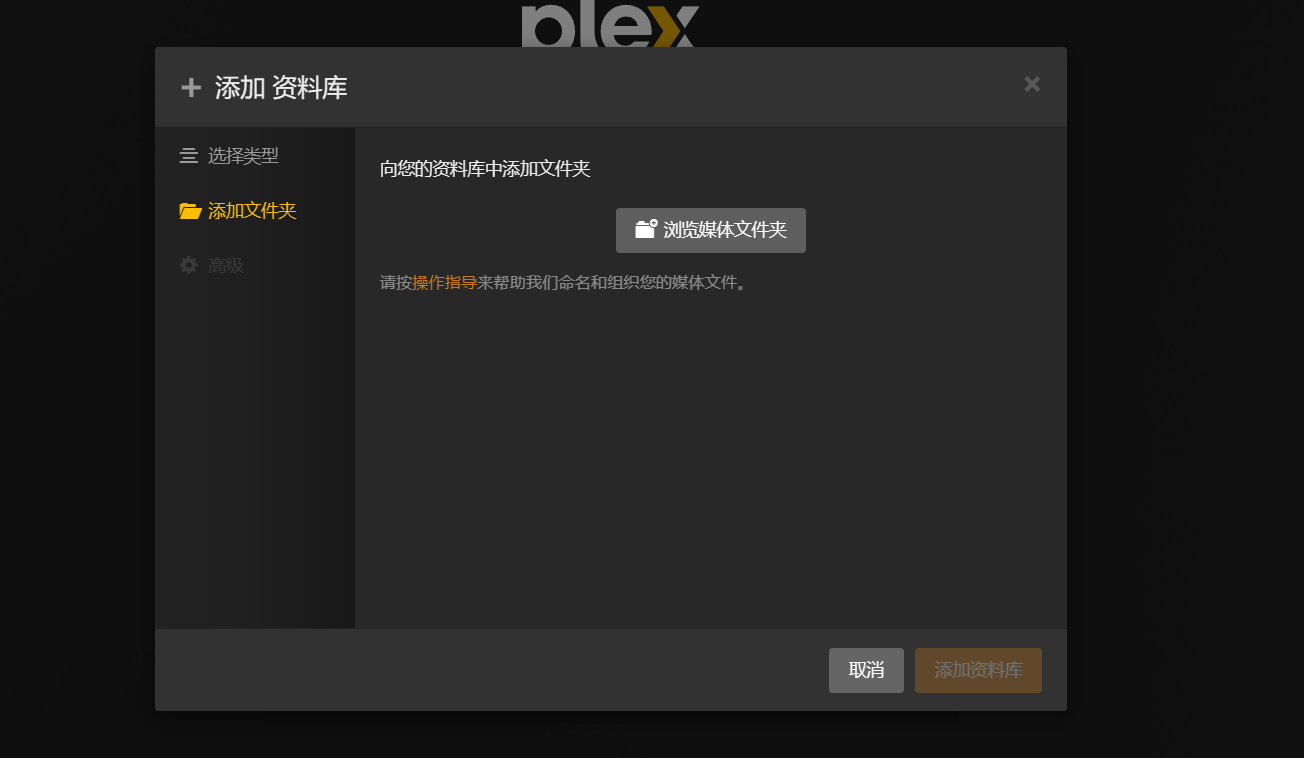
Task: Click the list icon beside 选择类型
Action: (188, 156)
